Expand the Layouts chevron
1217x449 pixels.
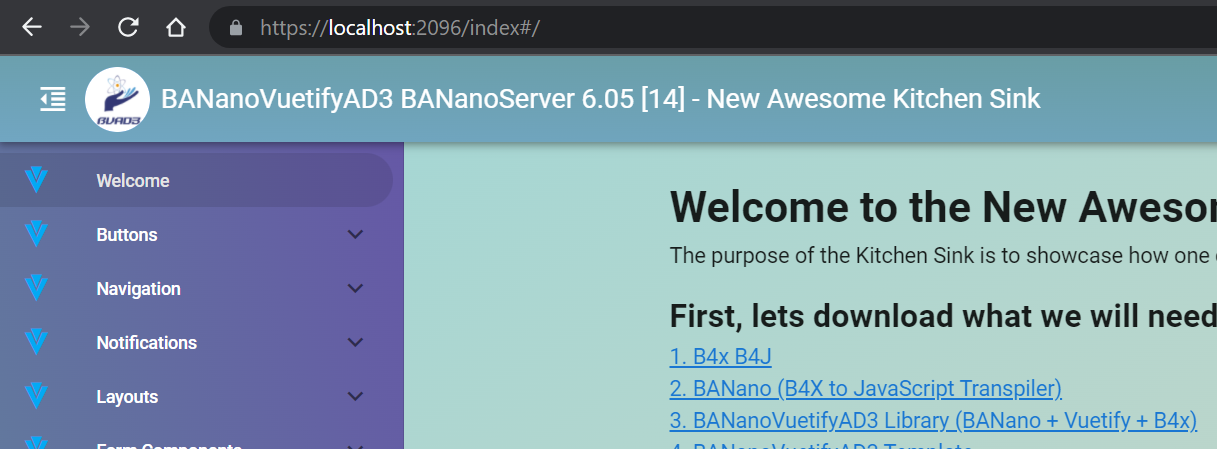click(355, 397)
